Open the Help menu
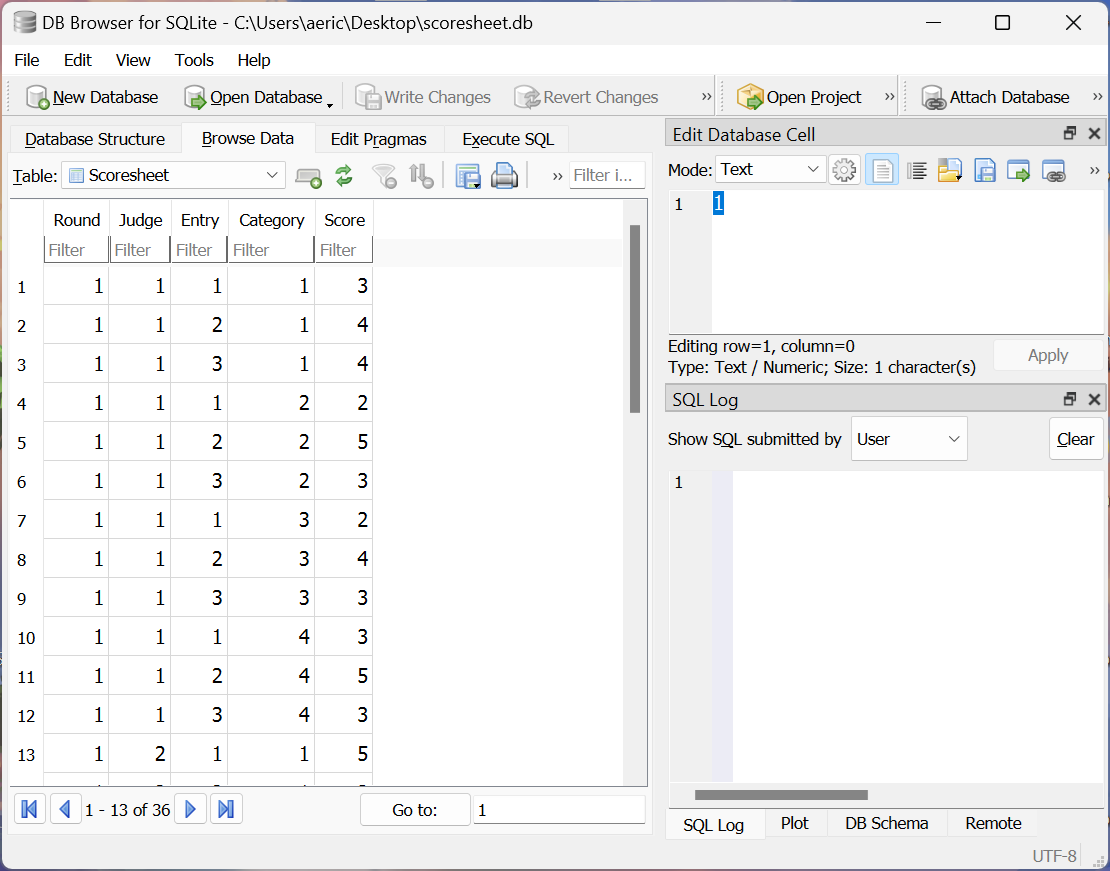This screenshot has width=1110, height=871. coord(253,60)
